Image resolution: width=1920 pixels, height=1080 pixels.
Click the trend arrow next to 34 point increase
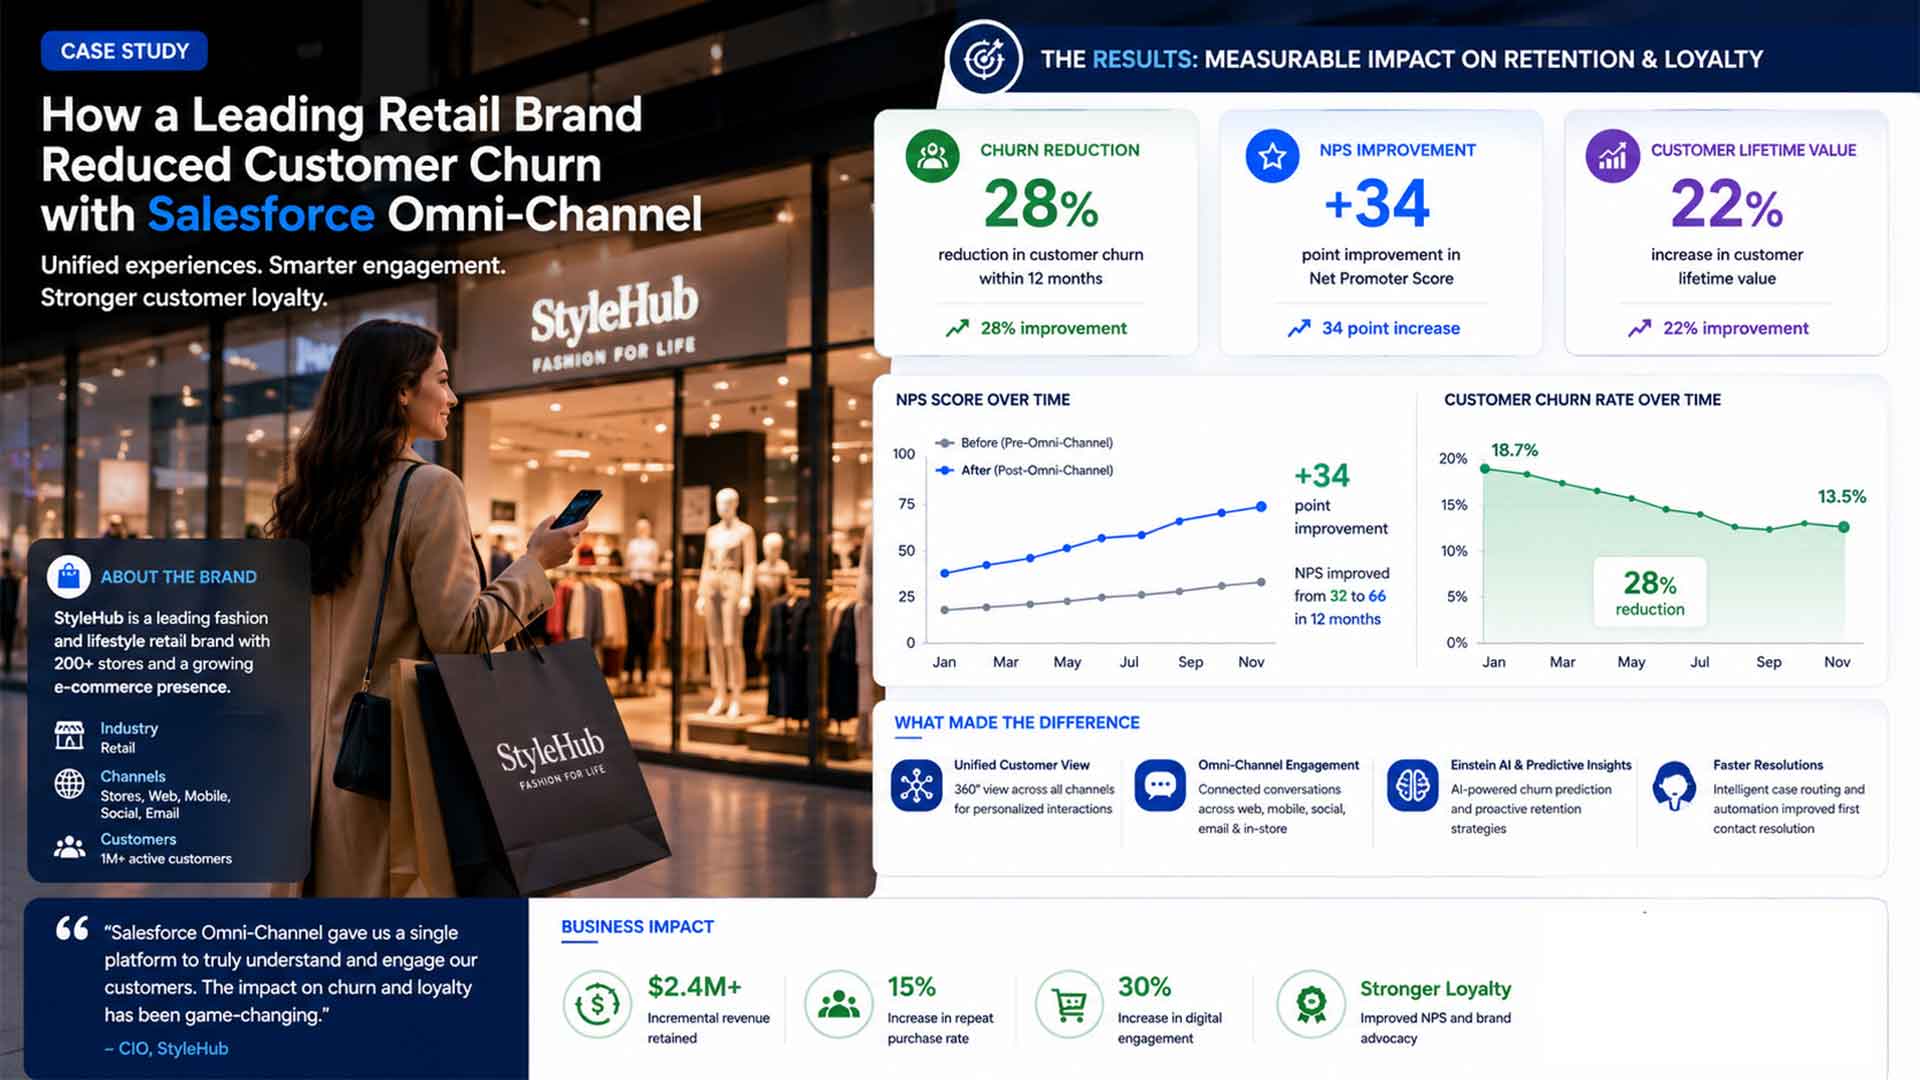[1298, 328]
